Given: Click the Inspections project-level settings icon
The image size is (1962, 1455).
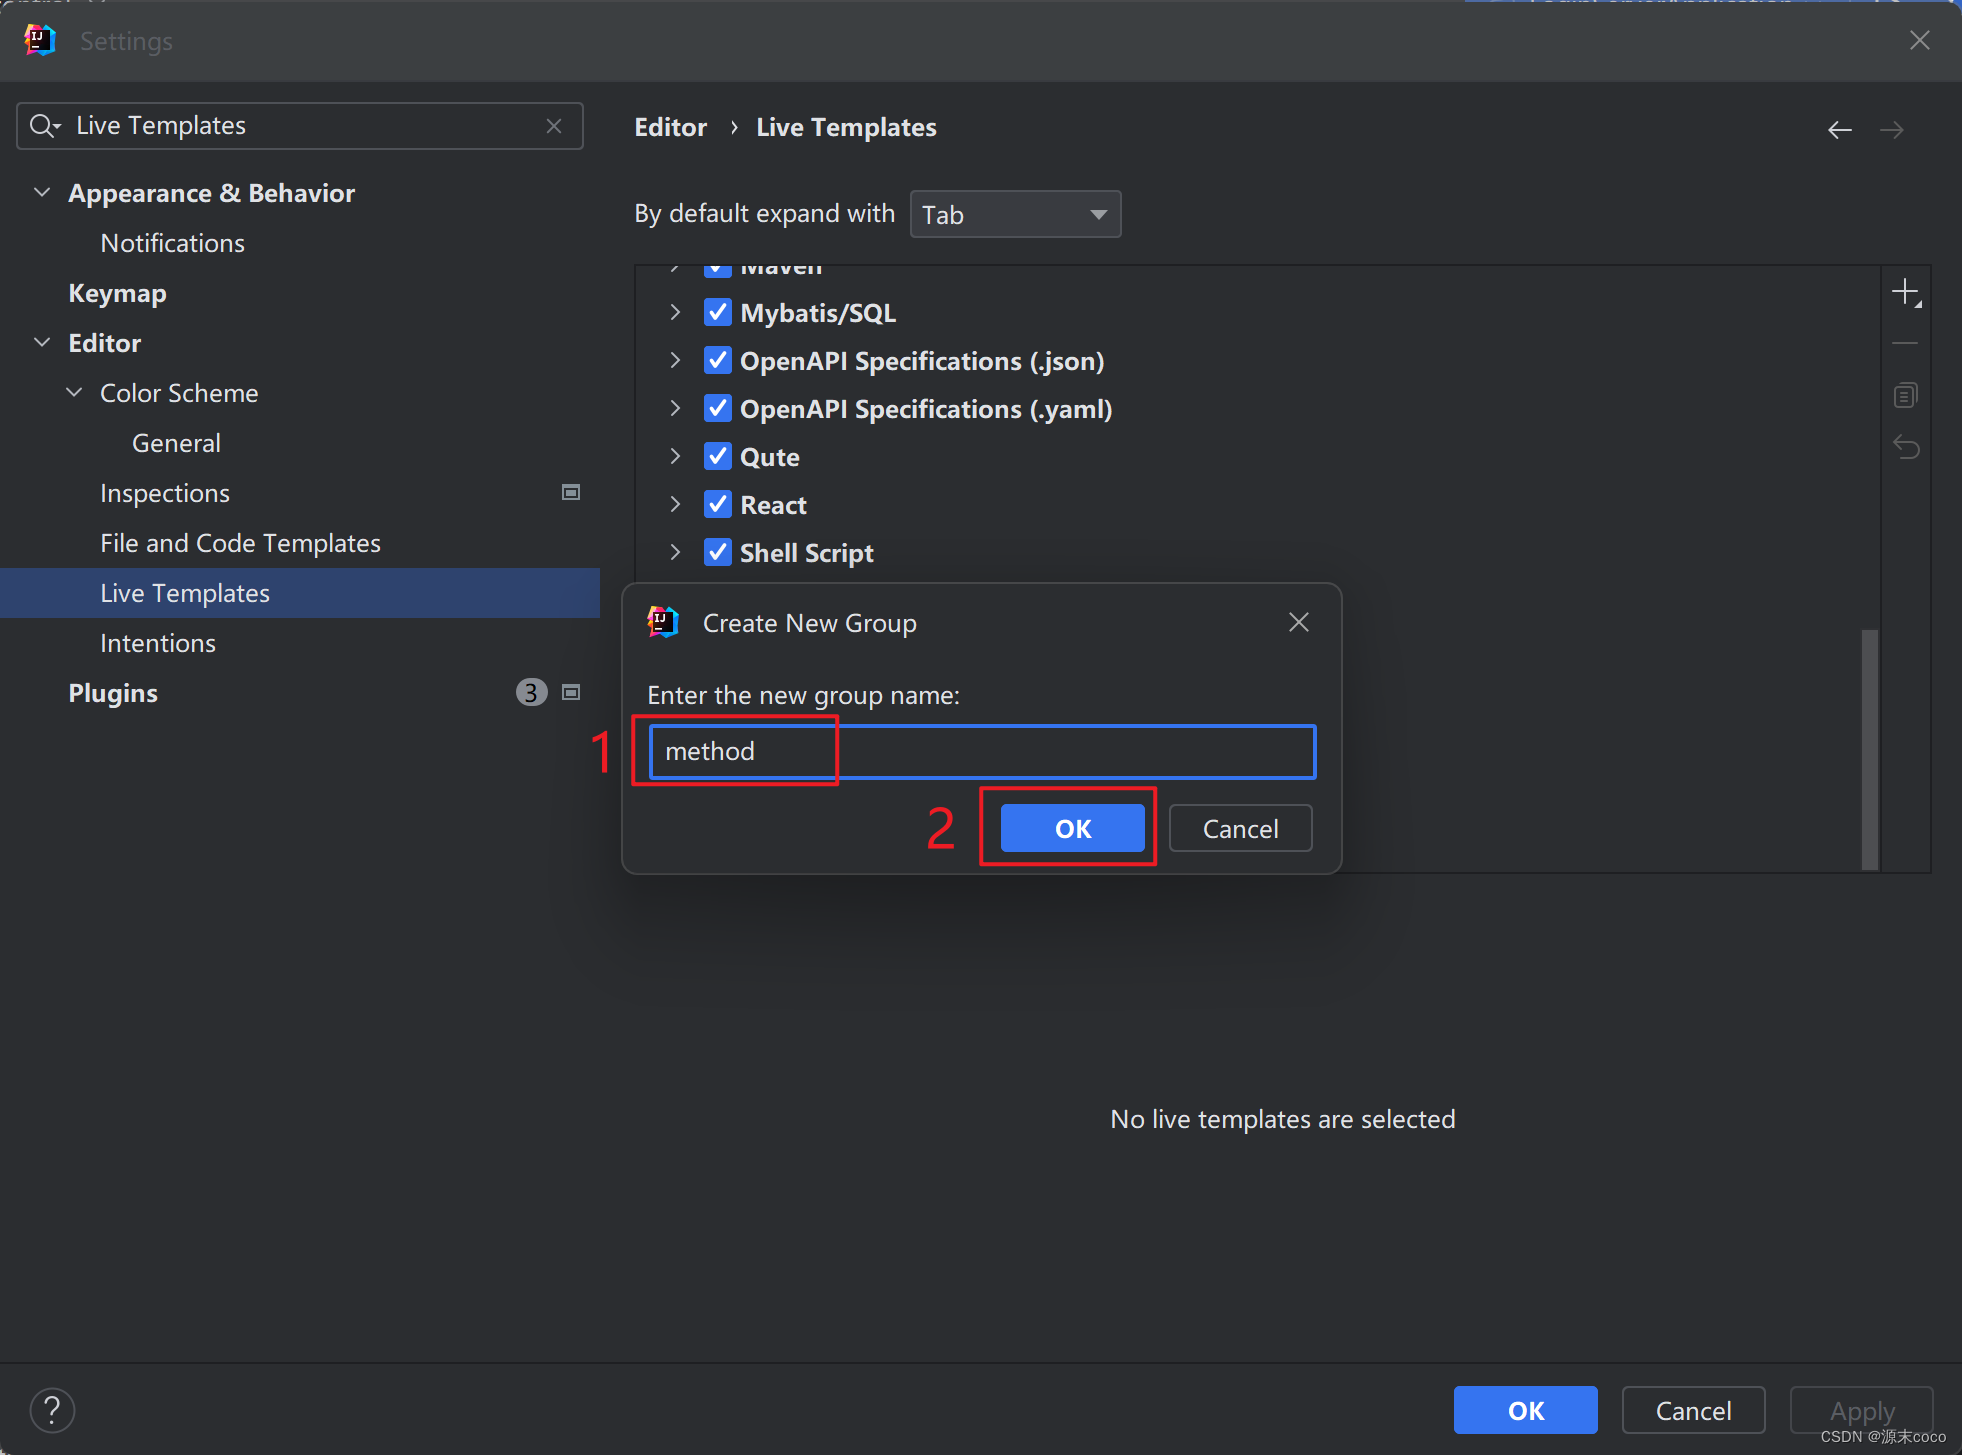Looking at the screenshot, I should [571, 492].
